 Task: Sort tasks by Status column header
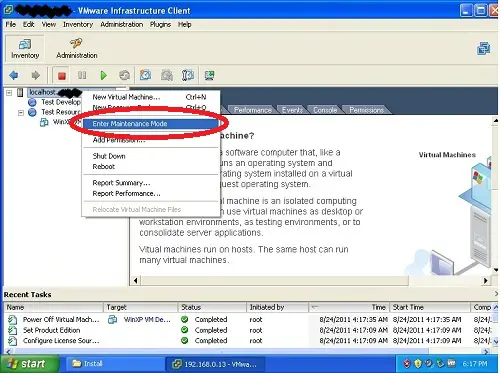[x=212, y=307]
